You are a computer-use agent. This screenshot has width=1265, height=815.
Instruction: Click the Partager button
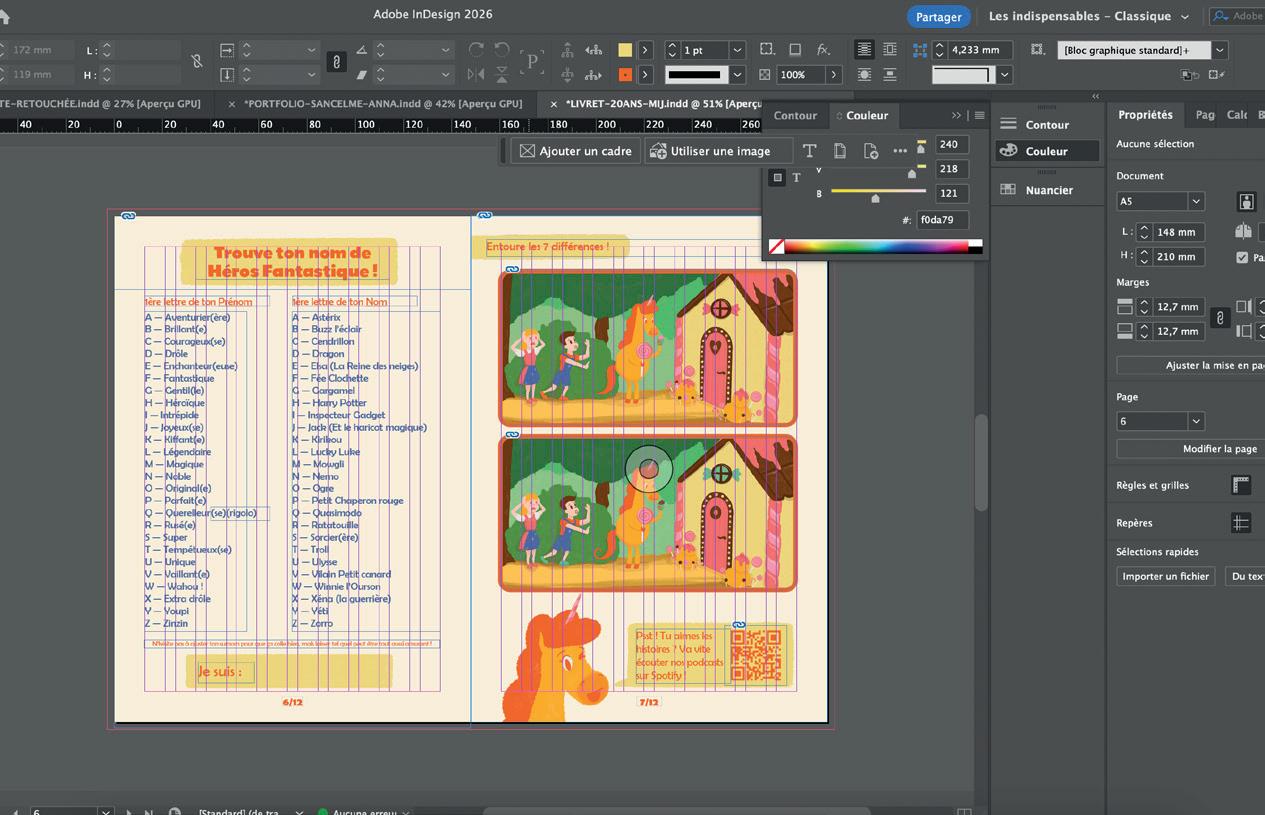point(938,16)
